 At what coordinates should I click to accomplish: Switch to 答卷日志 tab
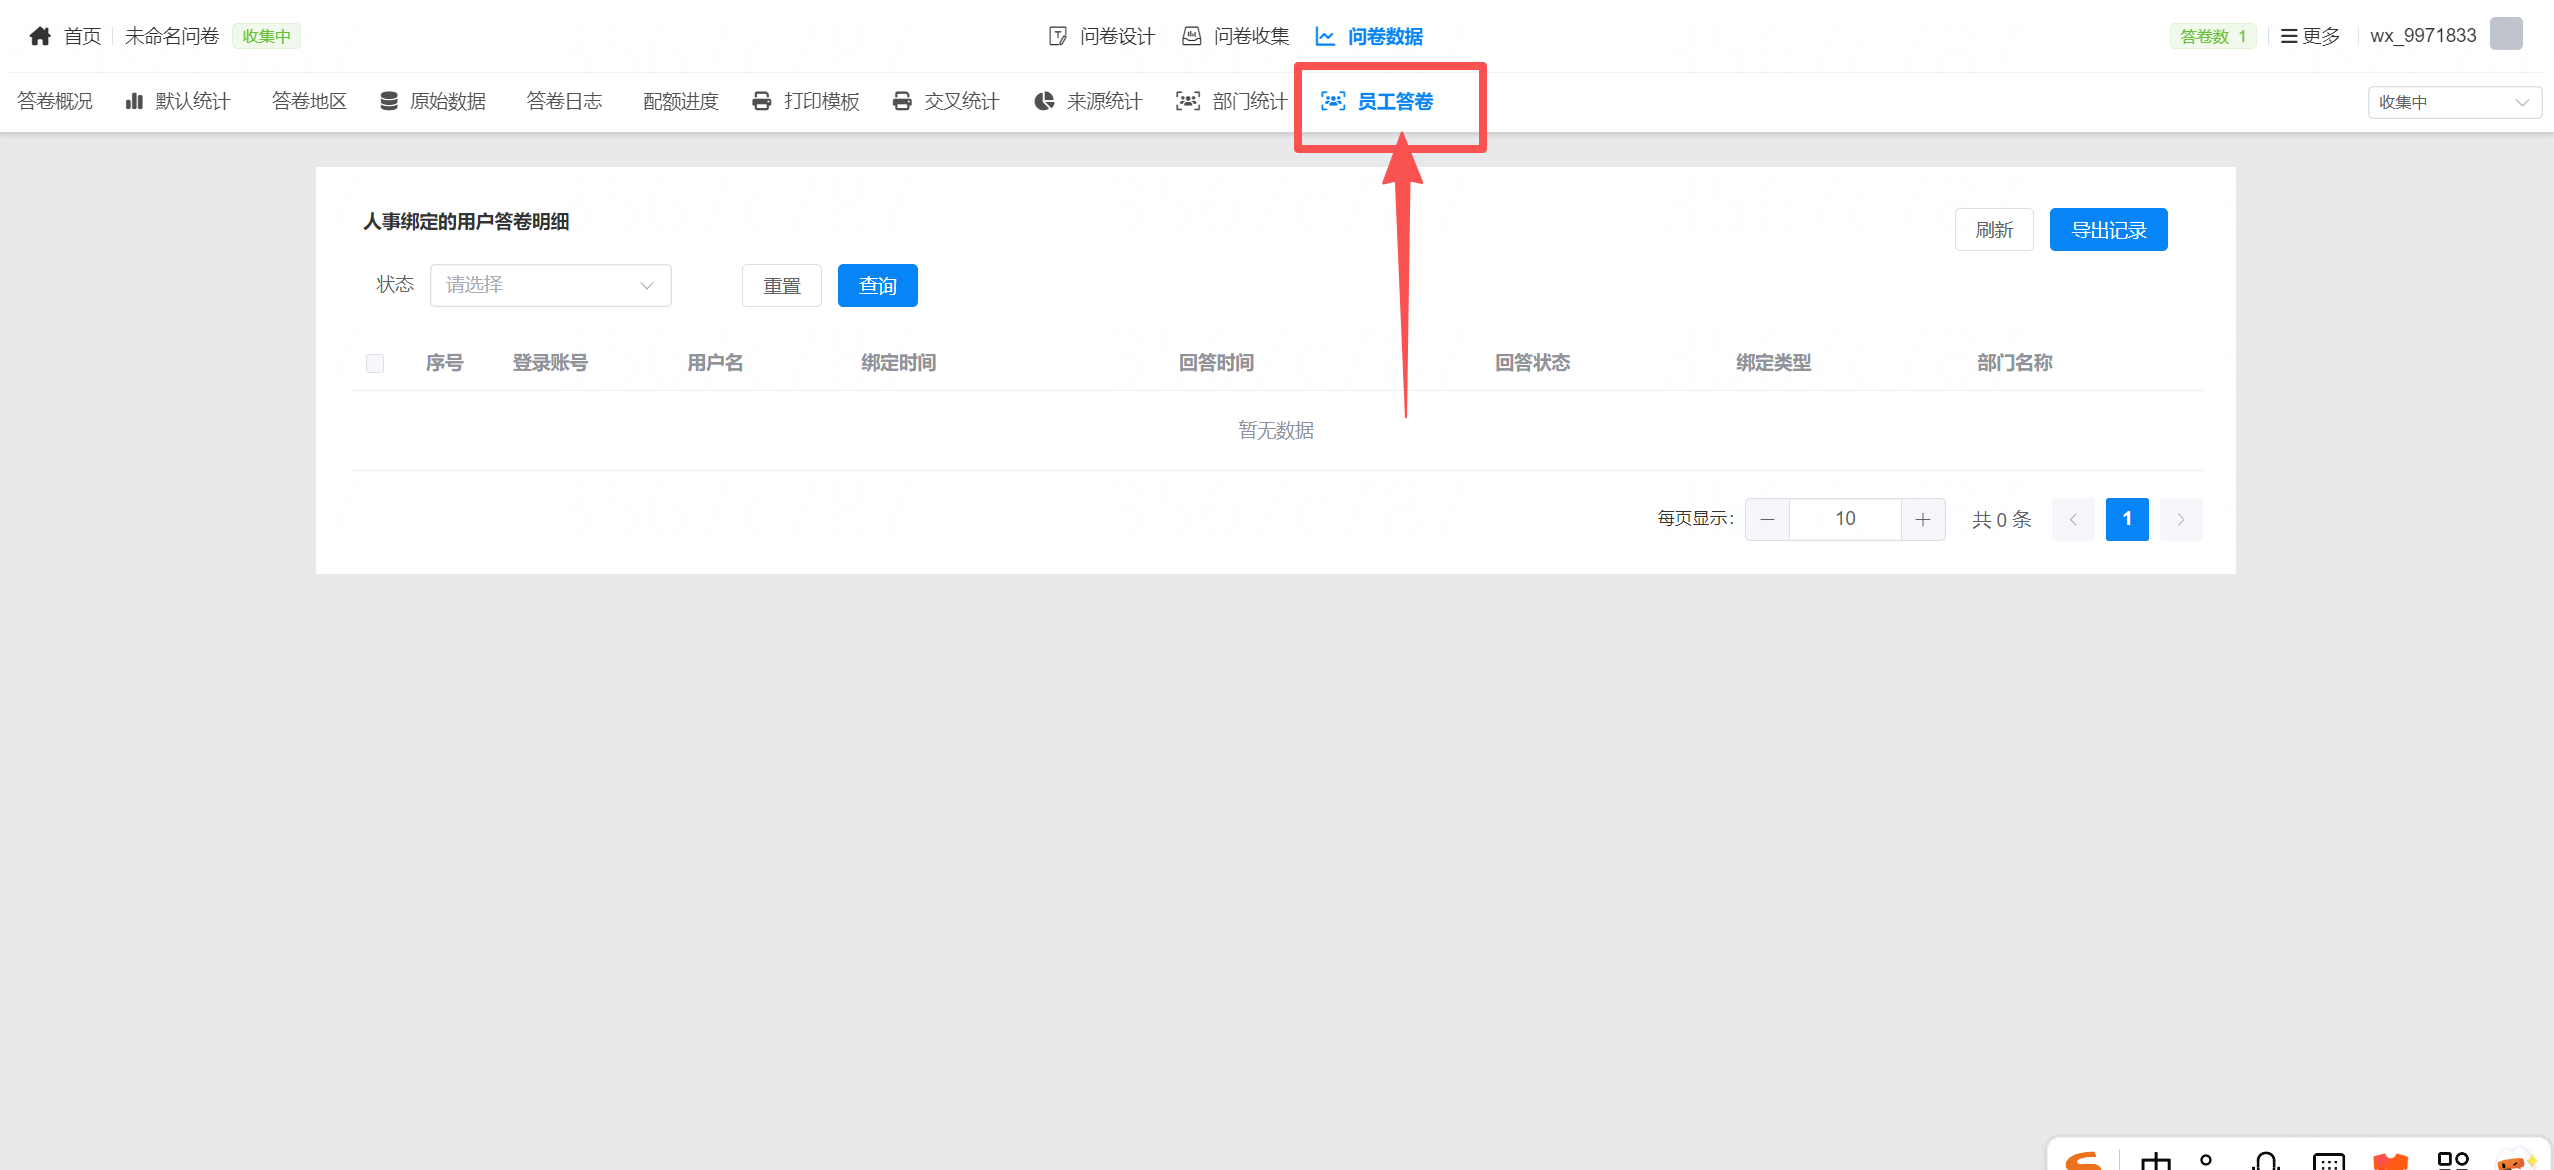[x=564, y=101]
